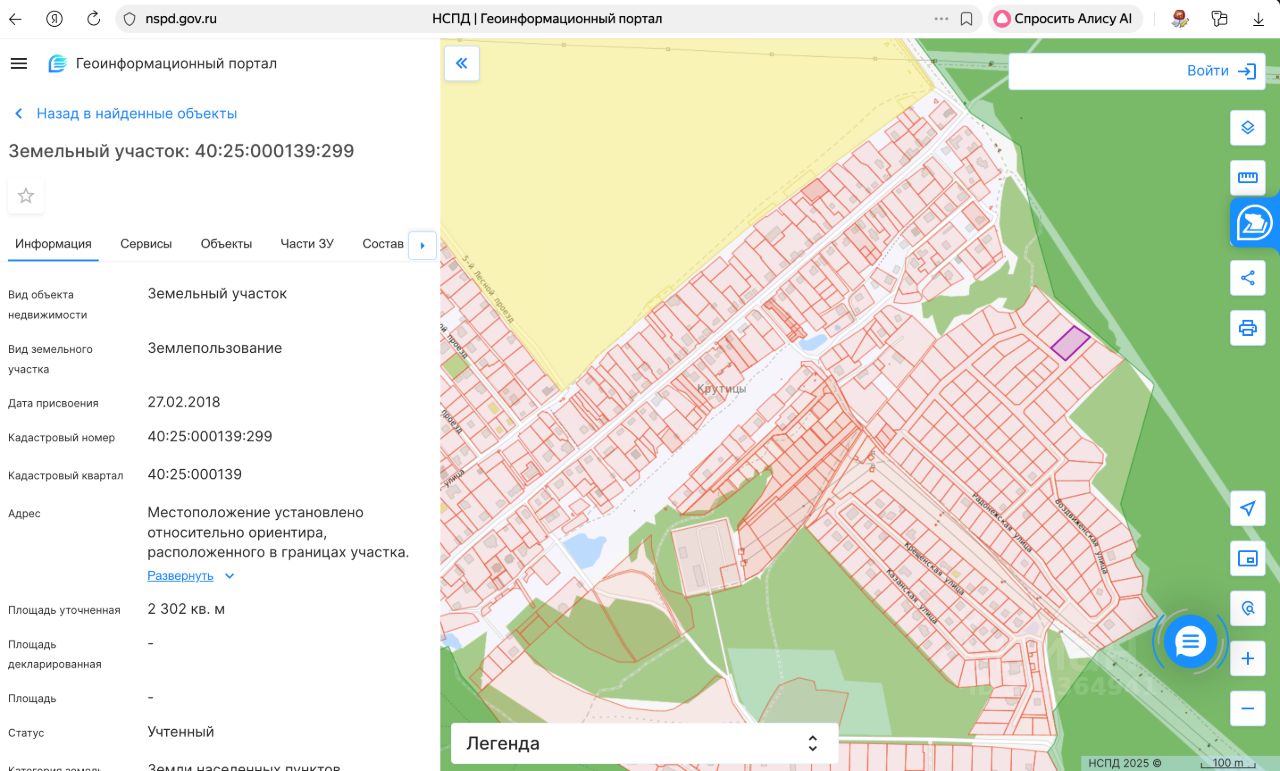
Task: Open the hamburger main menu
Action: pyautogui.click(x=18, y=64)
